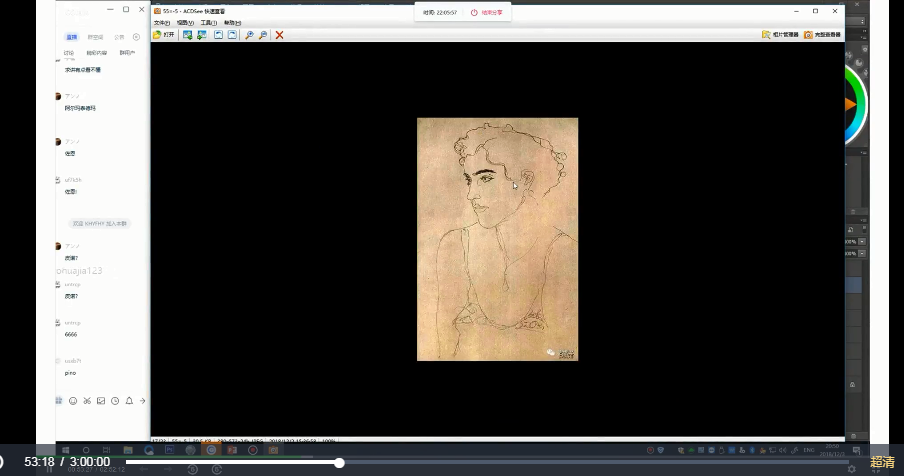This screenshot has width=904, height=476.
Task: Open the Windows Start button on recorded taskbar
Action: pyautogui.click(x=65, y=450)
